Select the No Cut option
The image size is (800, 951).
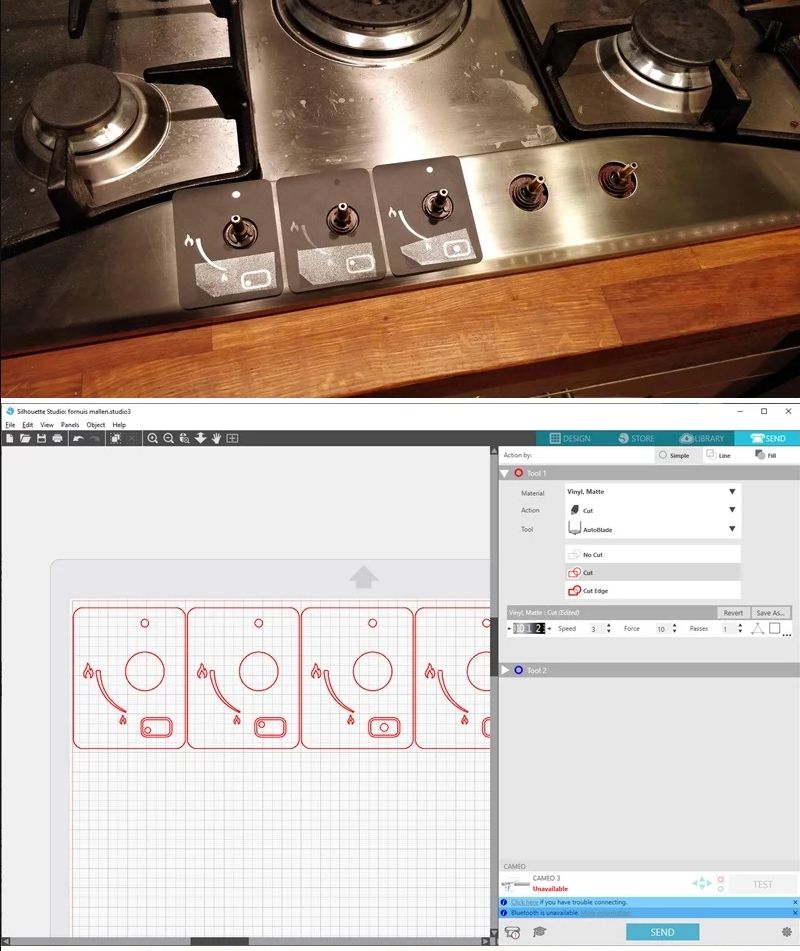(653, 554)
